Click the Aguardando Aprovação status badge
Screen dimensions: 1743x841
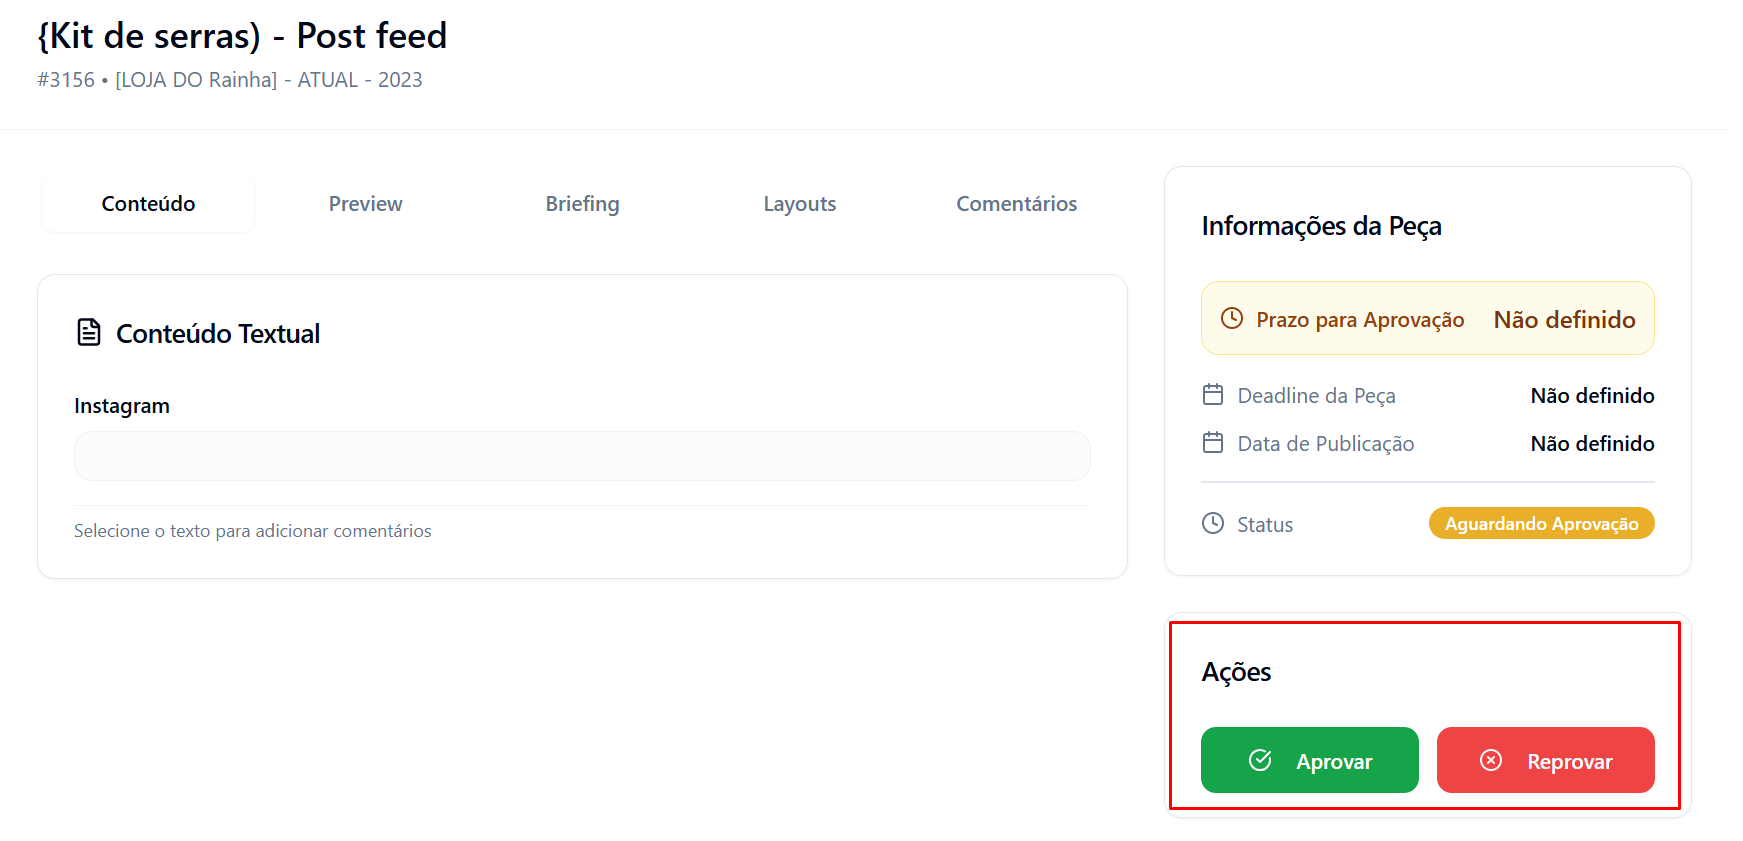pyautogui.click(x=1541, y=523)
